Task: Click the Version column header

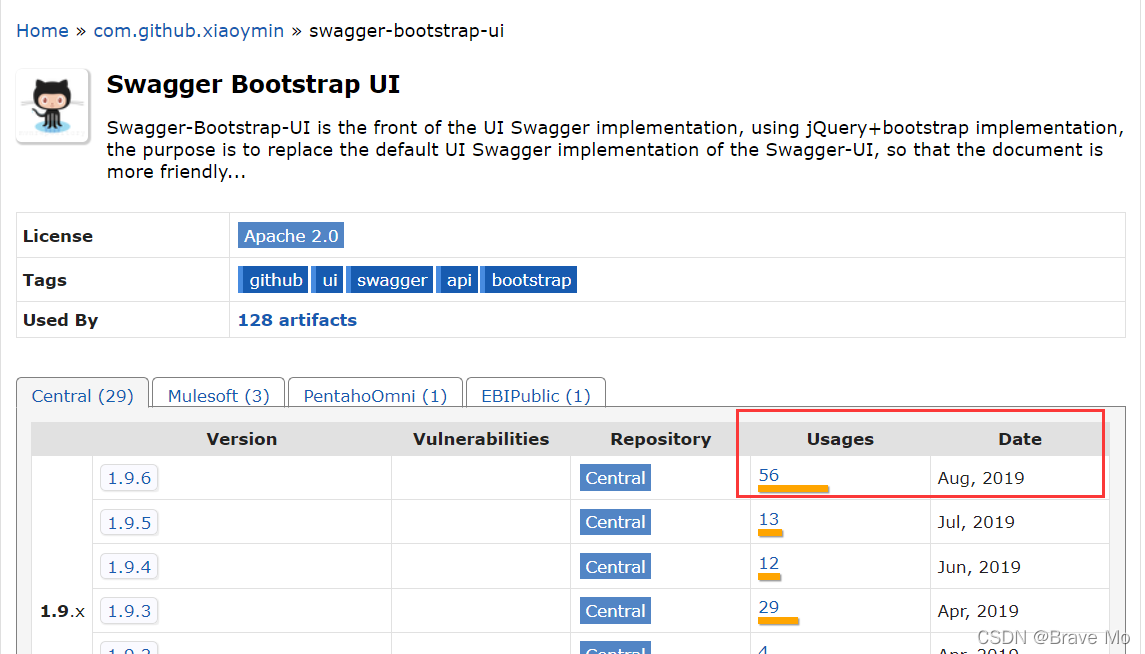Action: [242, 439]
